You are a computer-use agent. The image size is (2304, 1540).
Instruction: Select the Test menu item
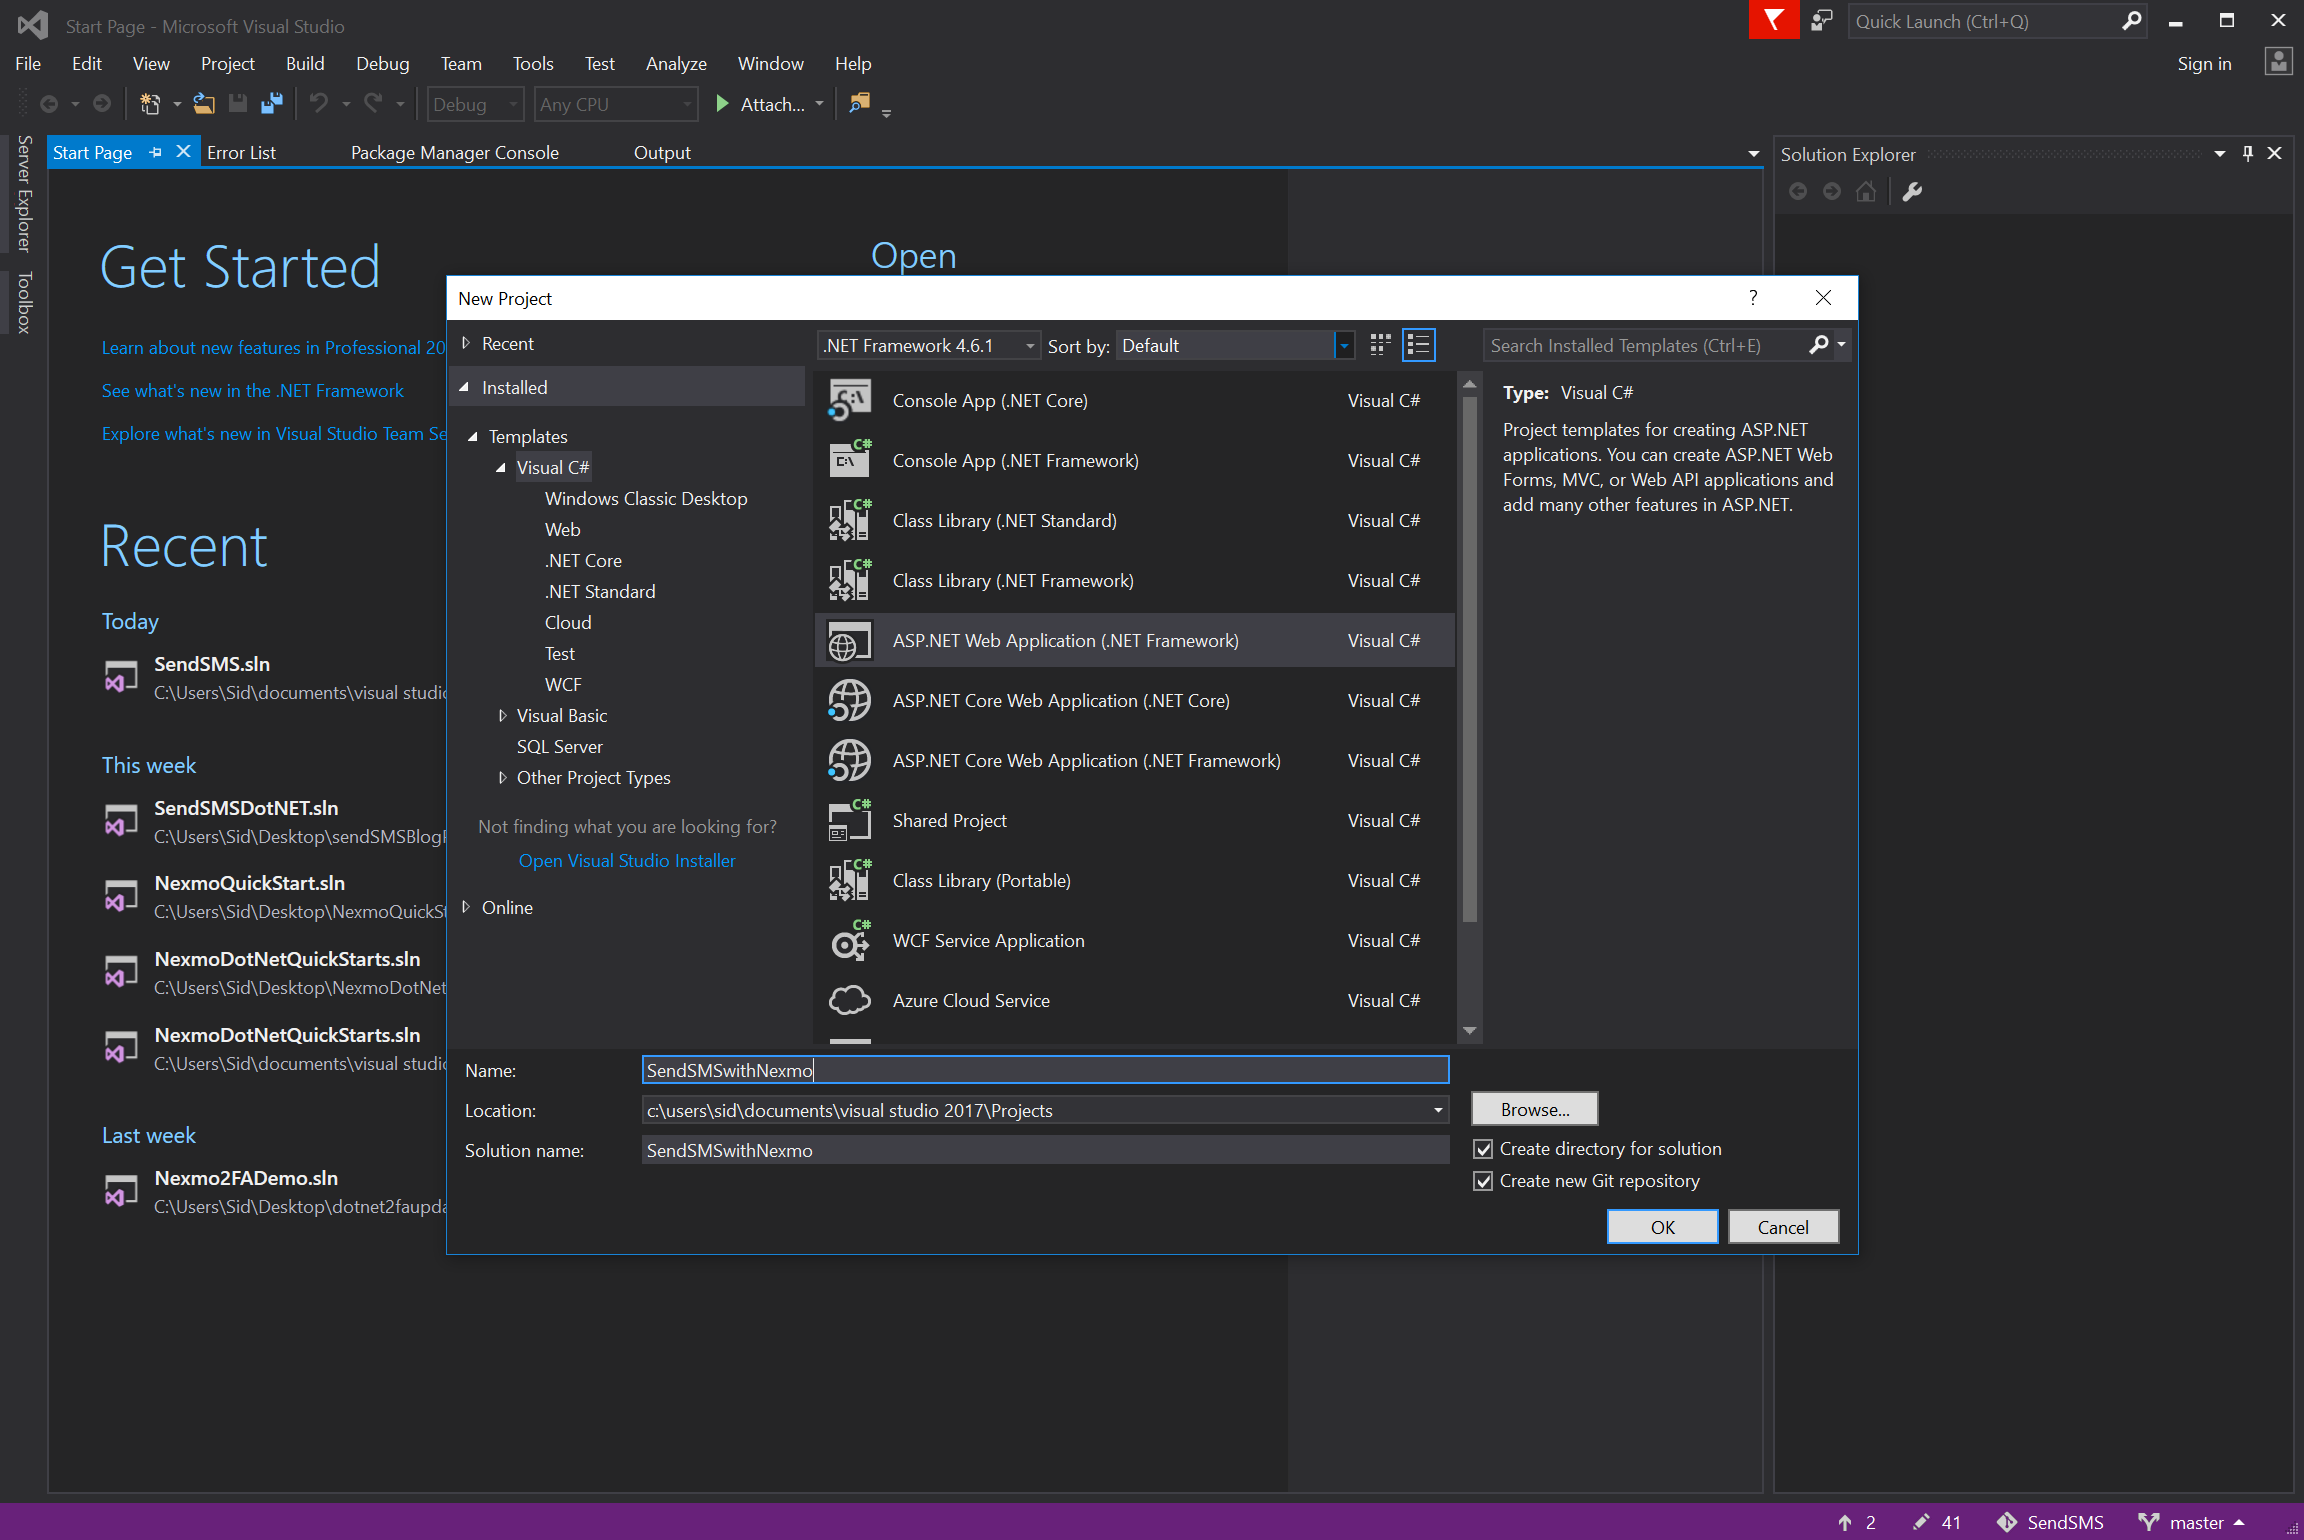tap(598, 64)
